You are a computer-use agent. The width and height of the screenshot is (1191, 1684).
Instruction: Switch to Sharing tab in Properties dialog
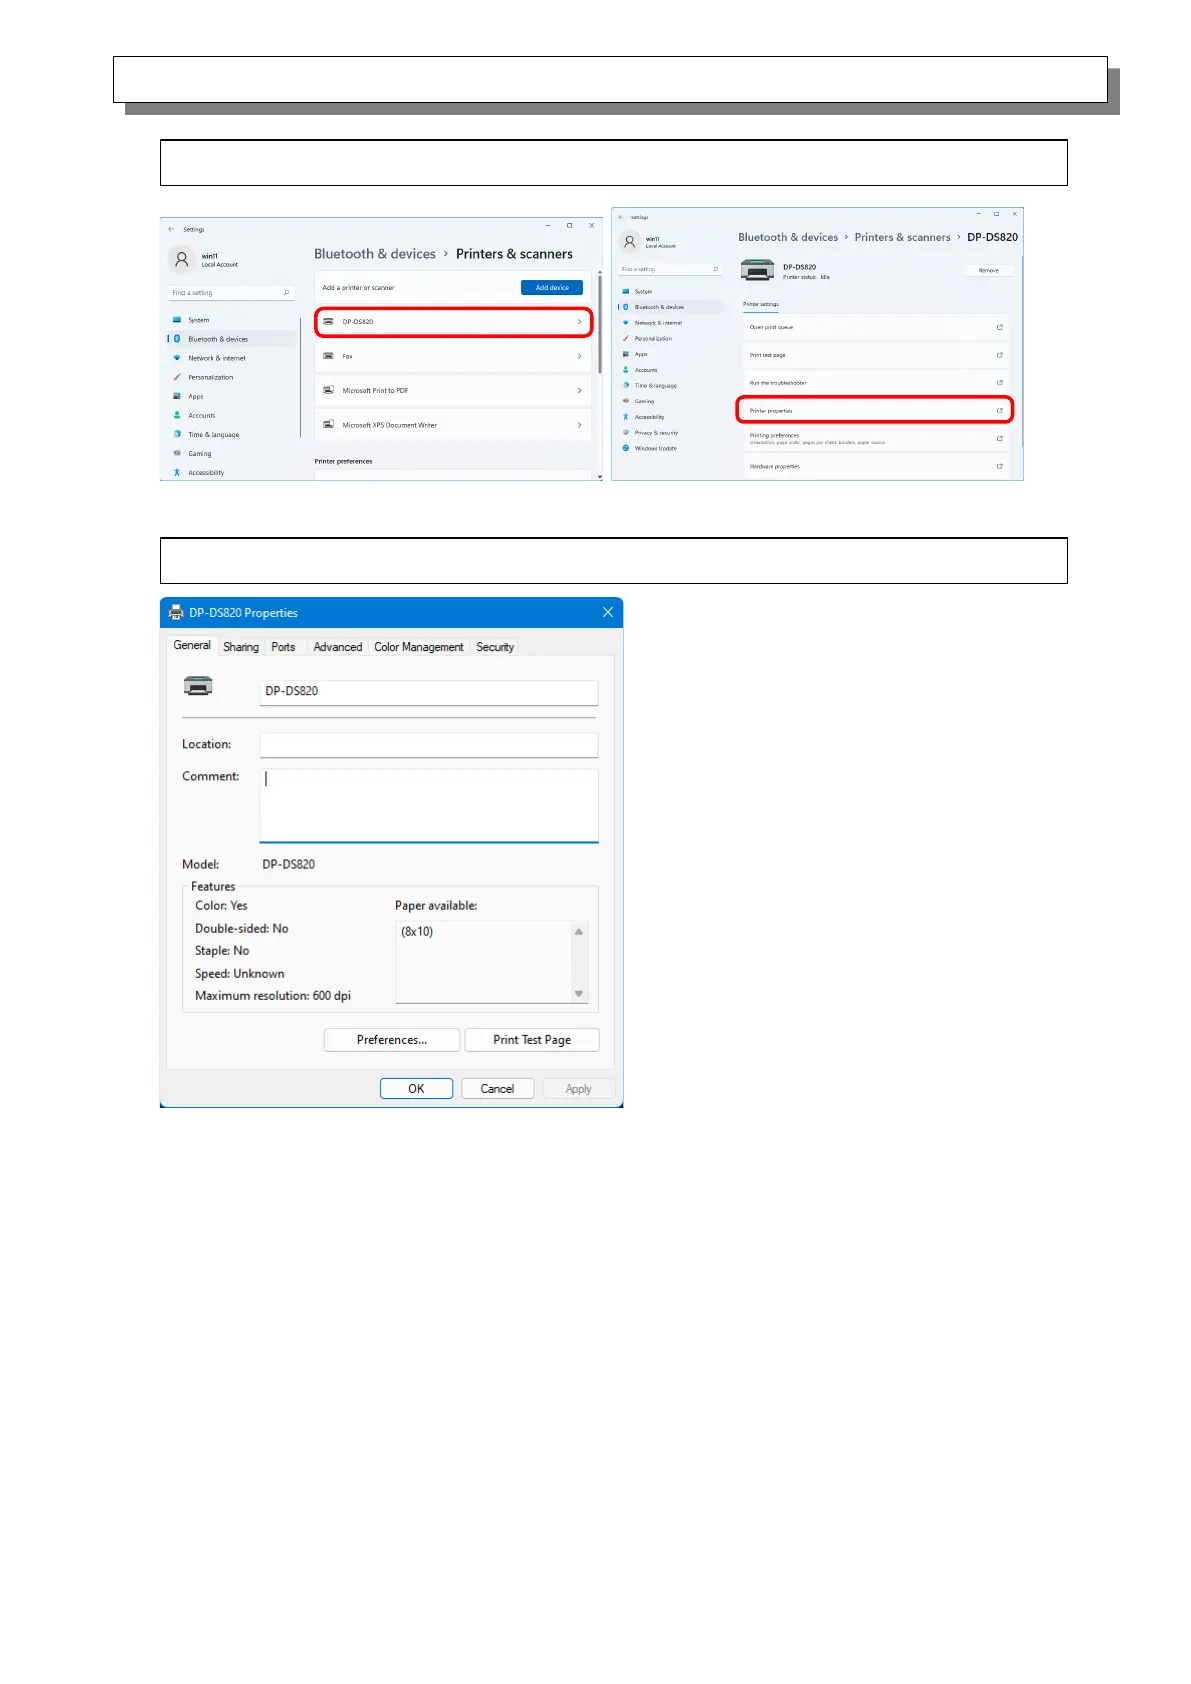[241, 647]
